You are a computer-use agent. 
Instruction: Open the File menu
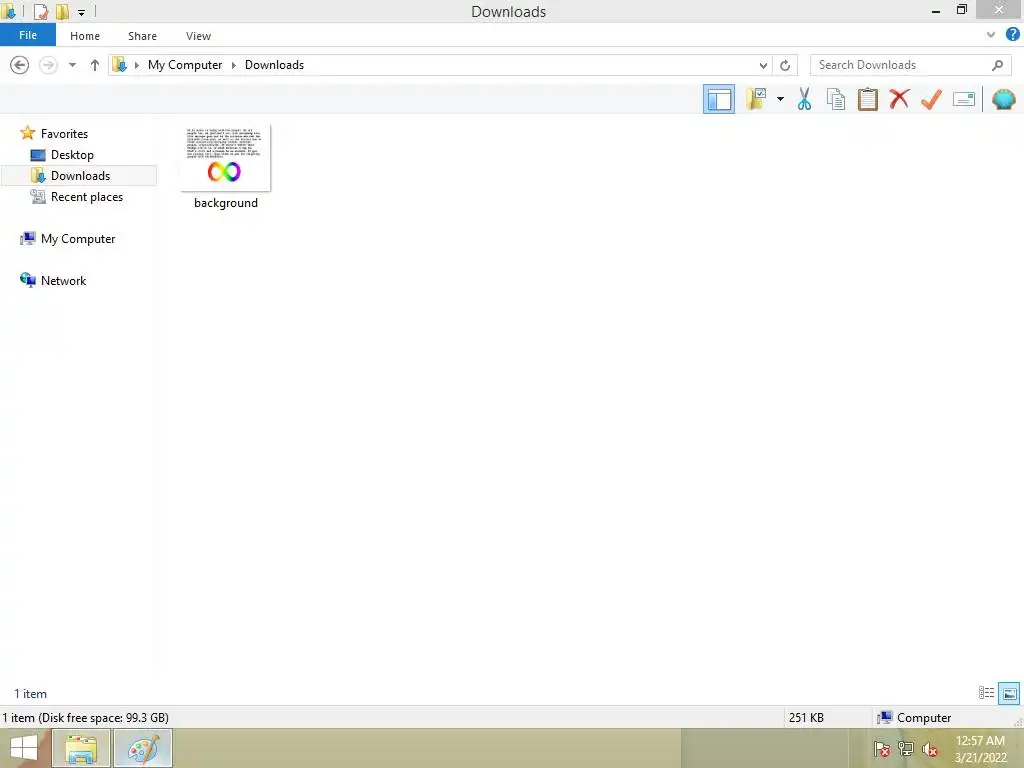pos(28,35)
